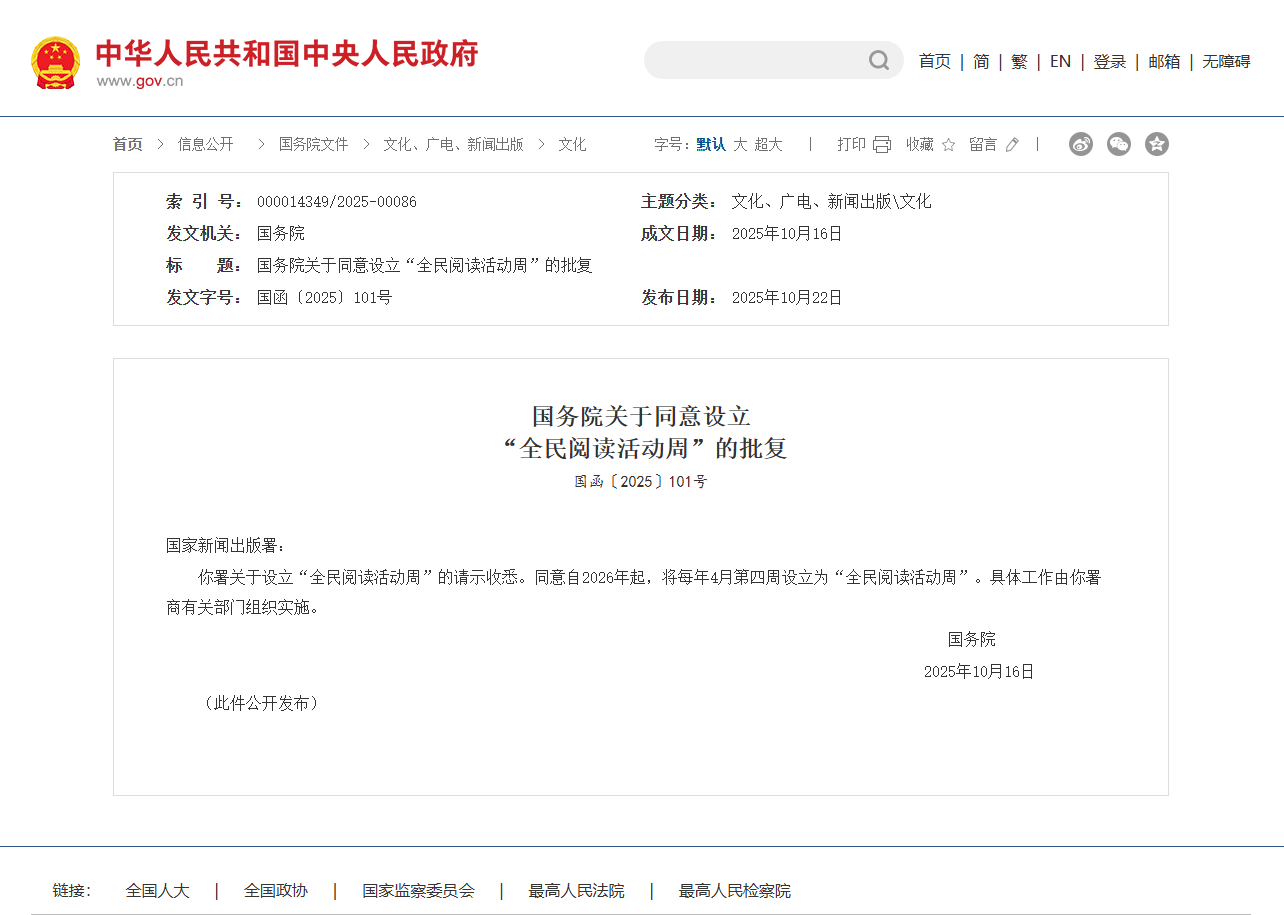Switch font size to 超大

tap(768, 145)
